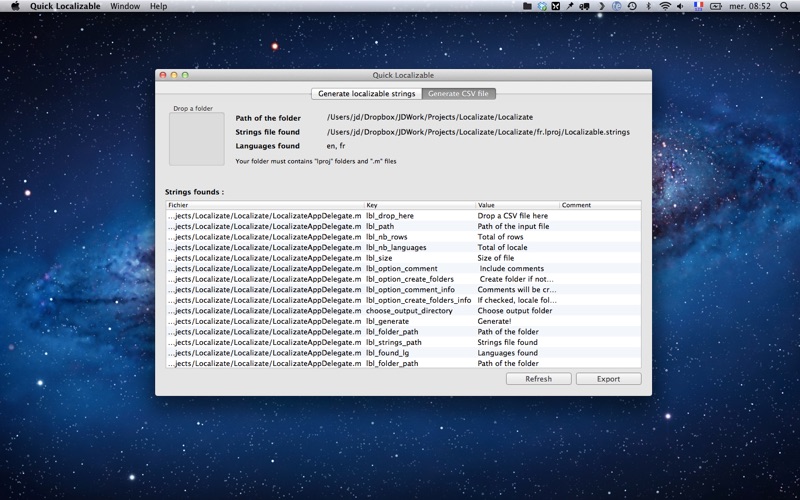Open the Help menu

pos(158,6)
